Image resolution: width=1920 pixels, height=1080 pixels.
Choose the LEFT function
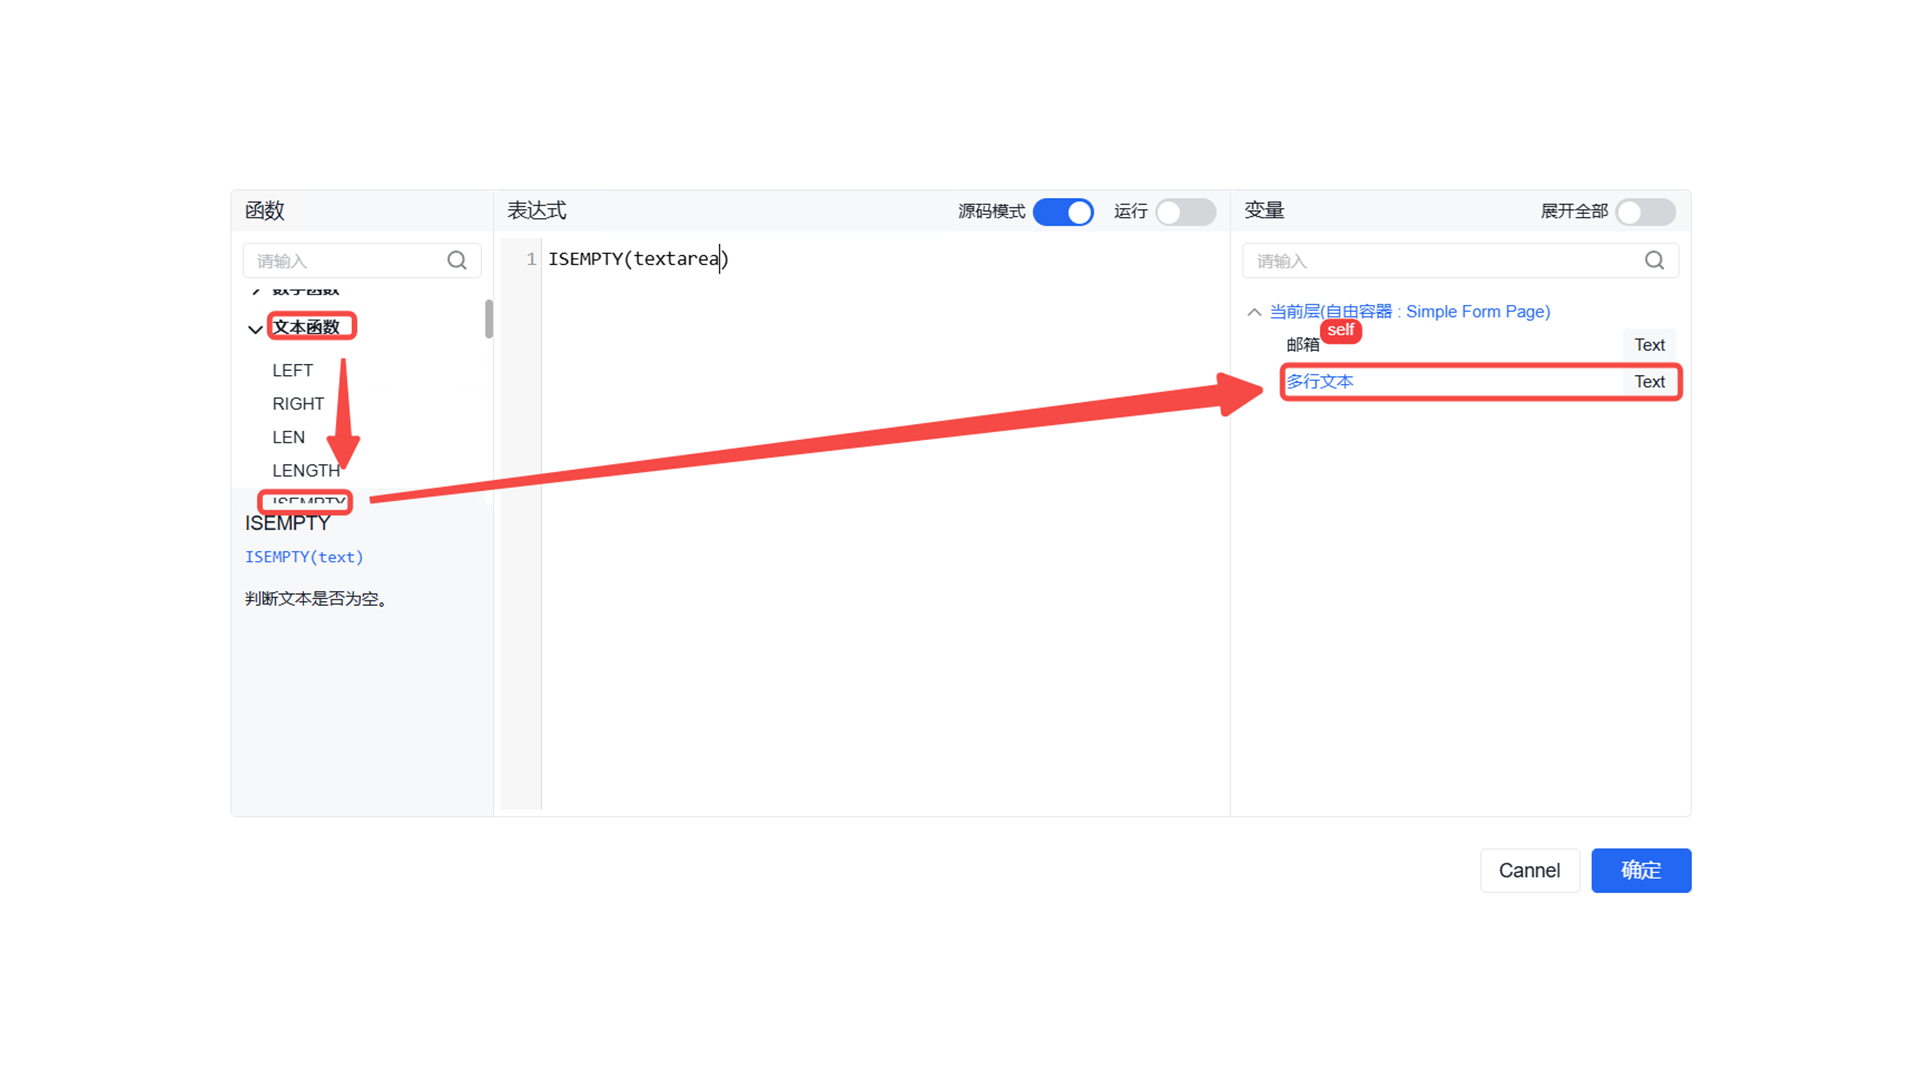click(x=292, y=370)
